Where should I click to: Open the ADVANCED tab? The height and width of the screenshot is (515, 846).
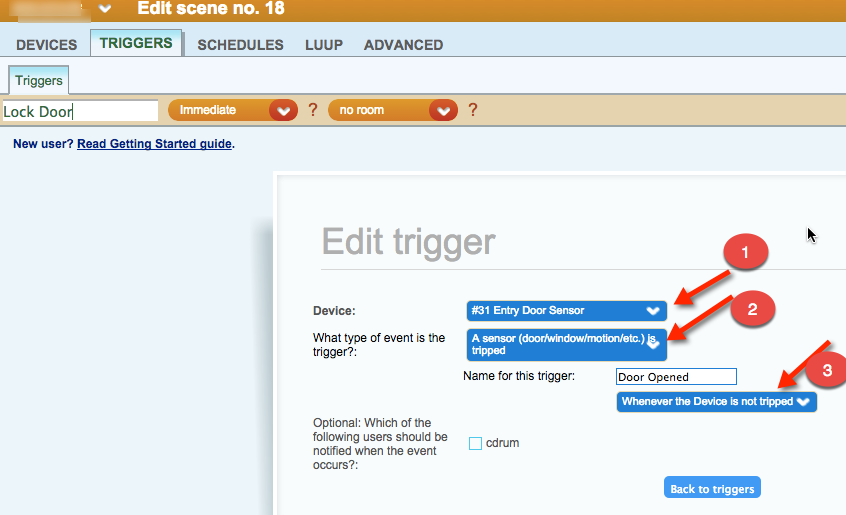pos(403,45)
